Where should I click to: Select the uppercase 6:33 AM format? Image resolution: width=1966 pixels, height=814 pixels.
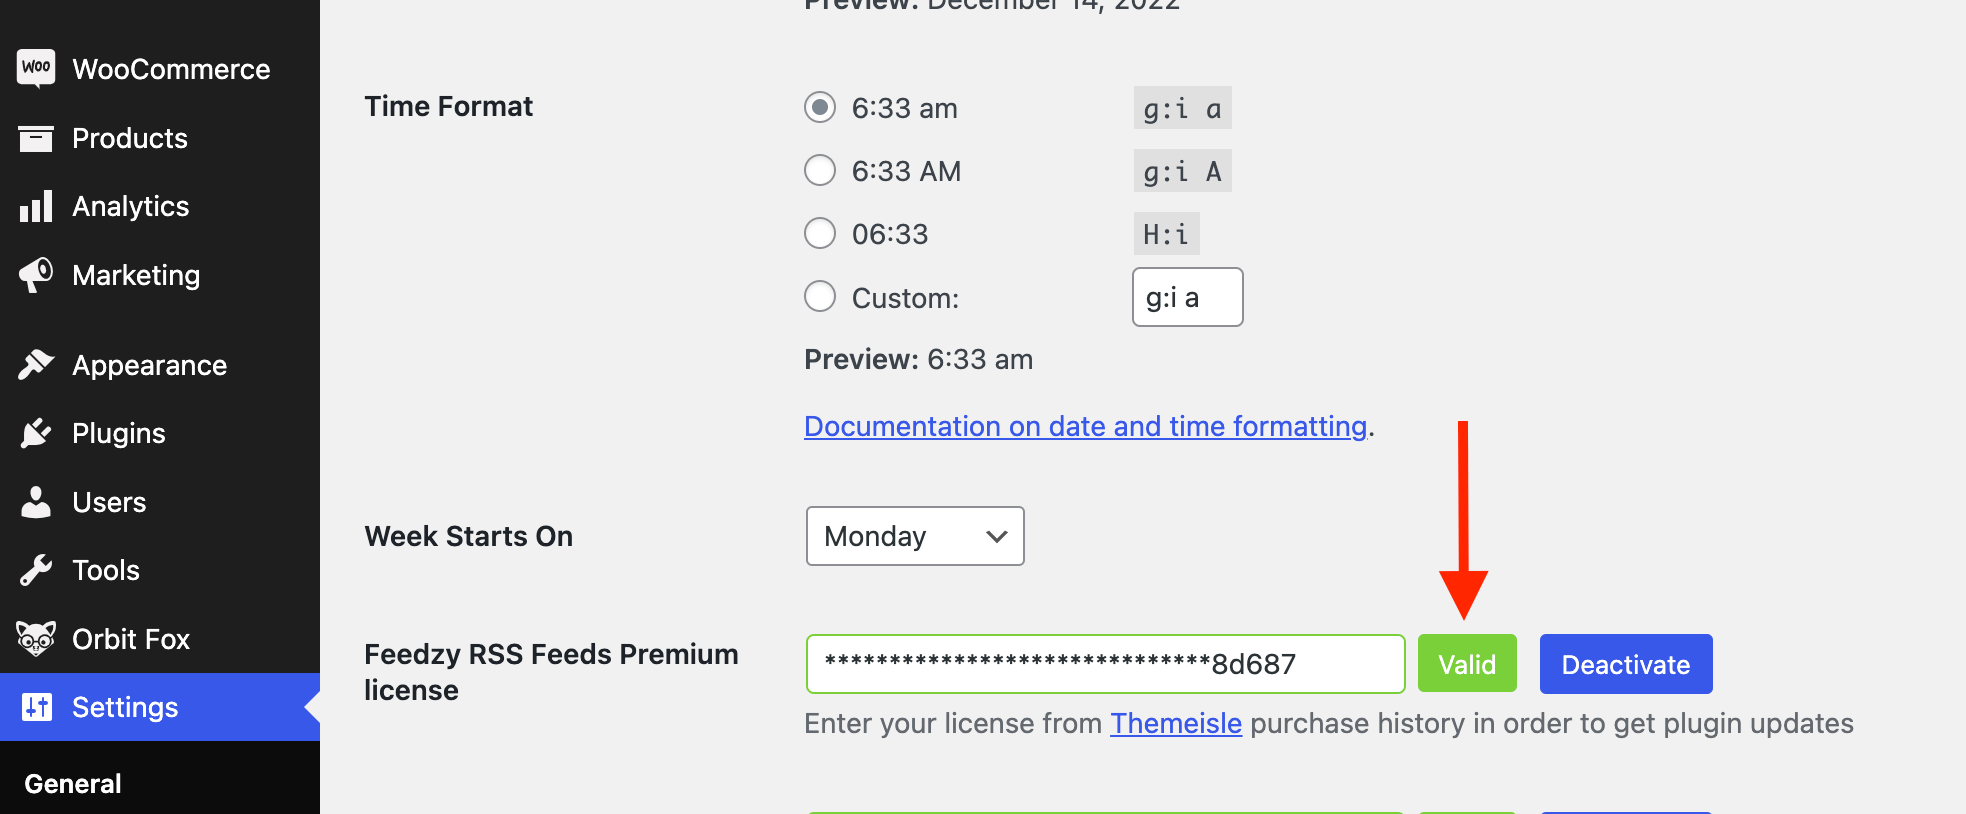820,170
